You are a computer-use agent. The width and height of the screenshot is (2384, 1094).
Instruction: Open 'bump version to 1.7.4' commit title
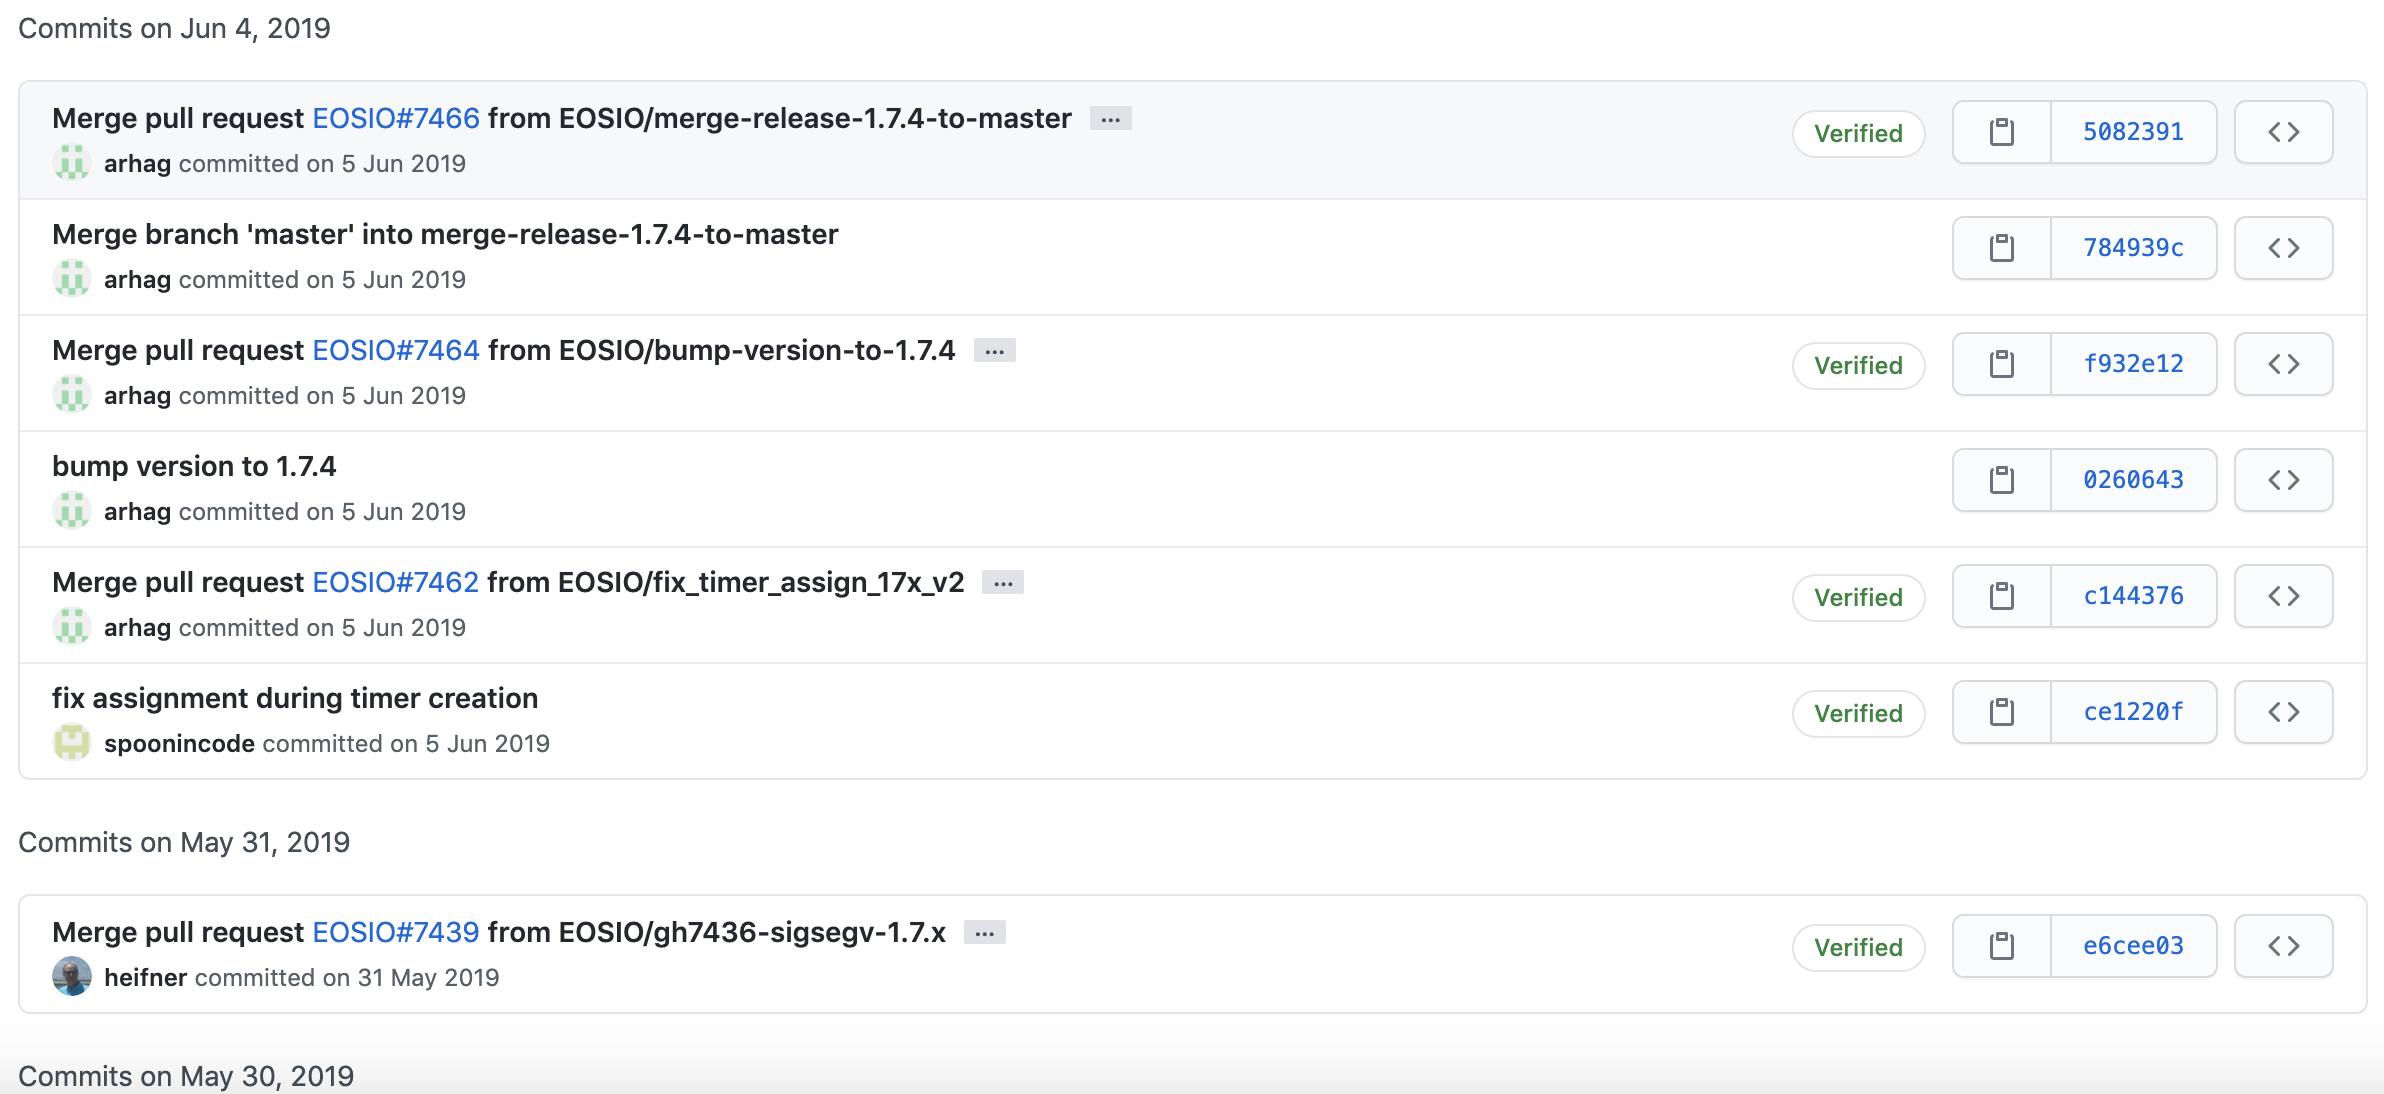point(194,466)
